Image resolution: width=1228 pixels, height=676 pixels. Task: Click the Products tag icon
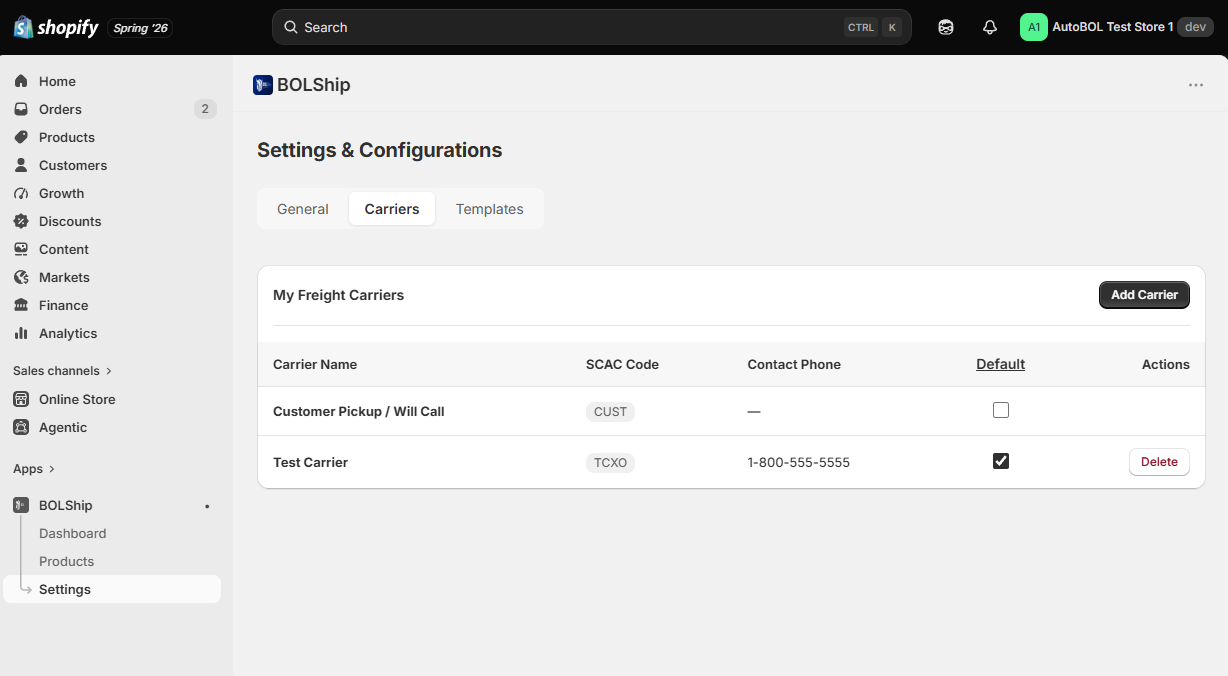(x=21, y=137)
